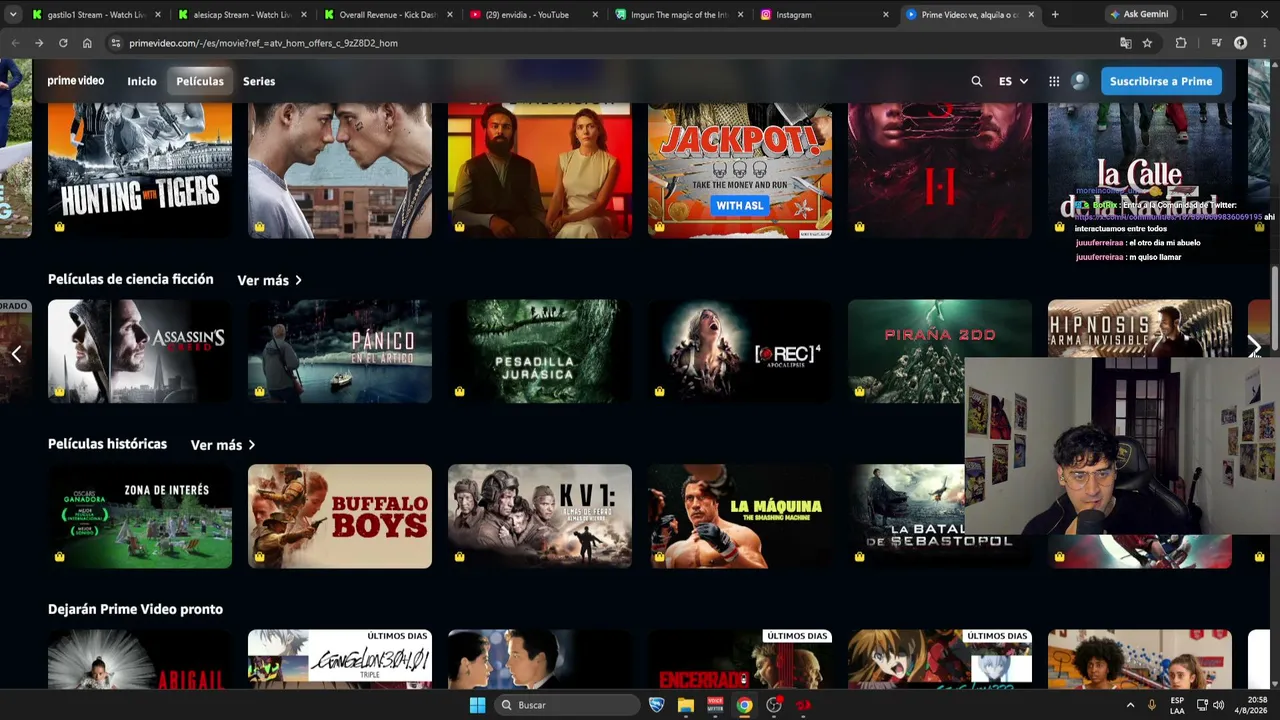Click the browser home icon
Screen dimensions: 1280x720
tap(87, 43)
